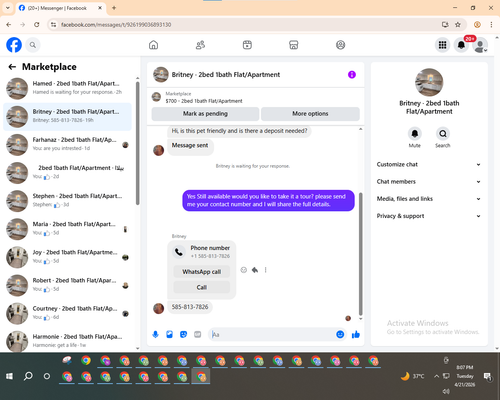Search within the conversation
500x400 pixels.
click(443, 134)
